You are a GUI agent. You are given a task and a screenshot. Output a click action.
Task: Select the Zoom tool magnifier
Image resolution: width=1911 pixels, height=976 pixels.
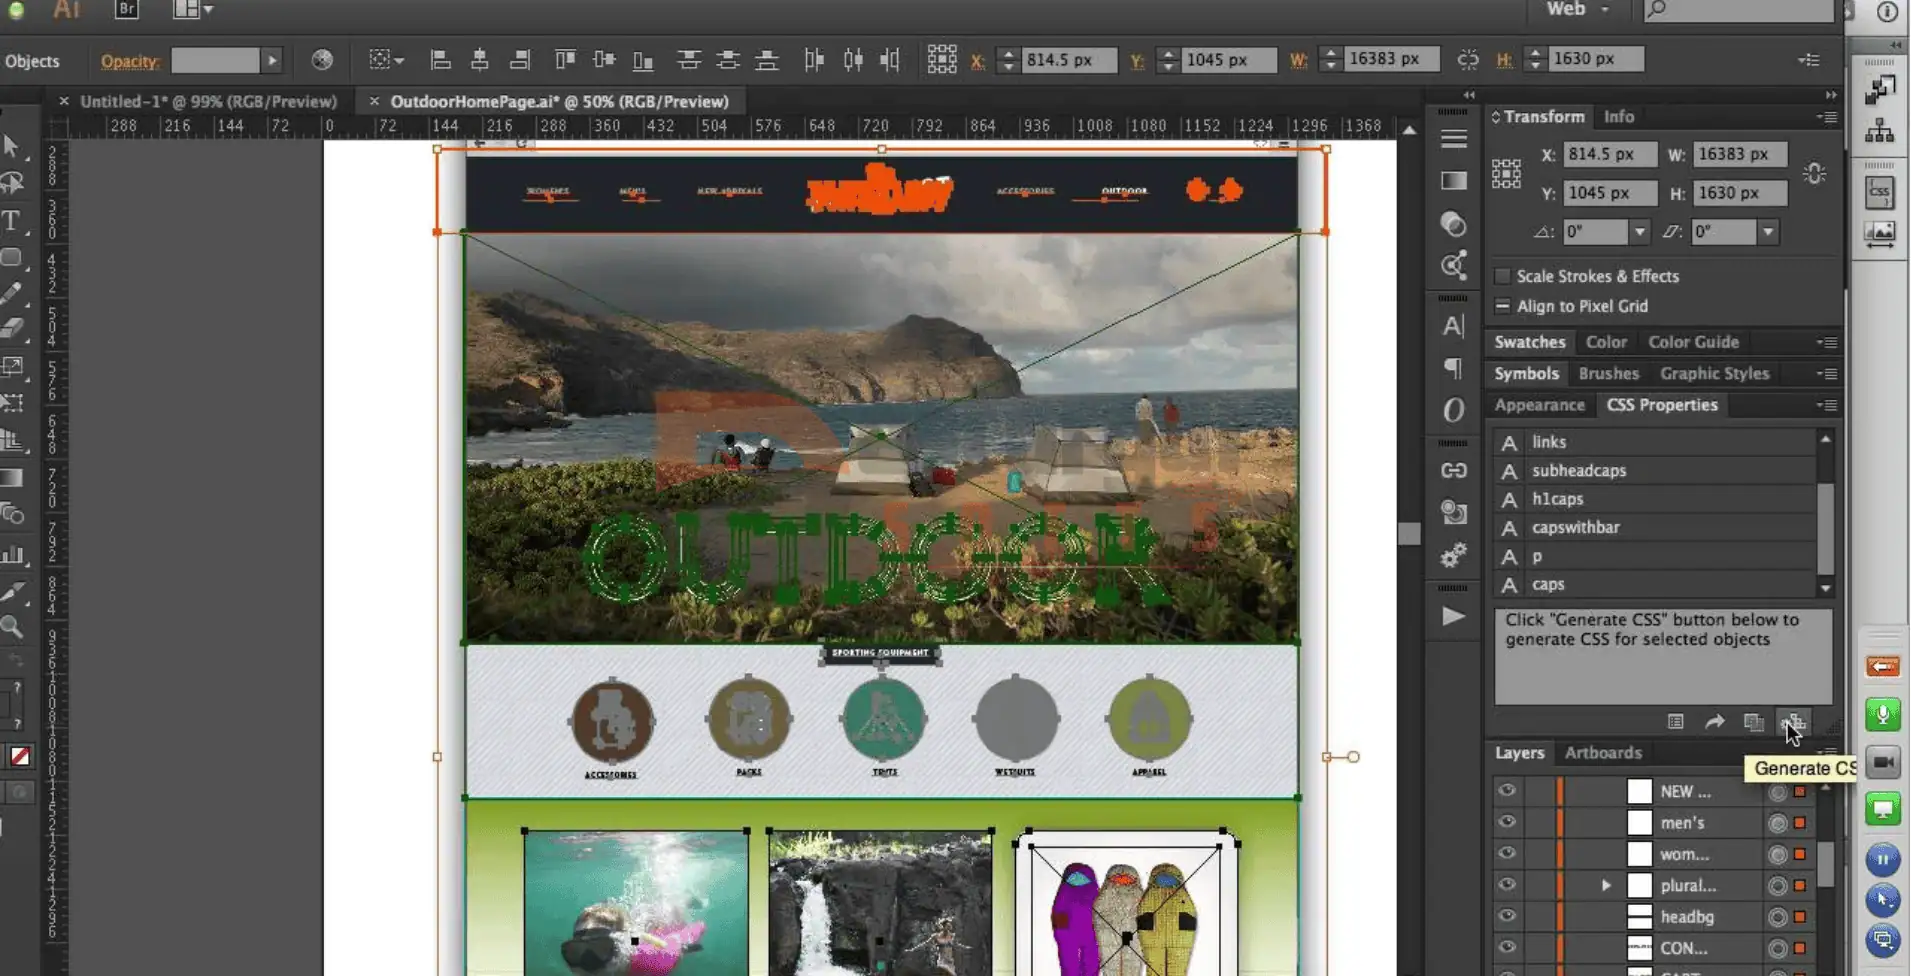[12, 627]
